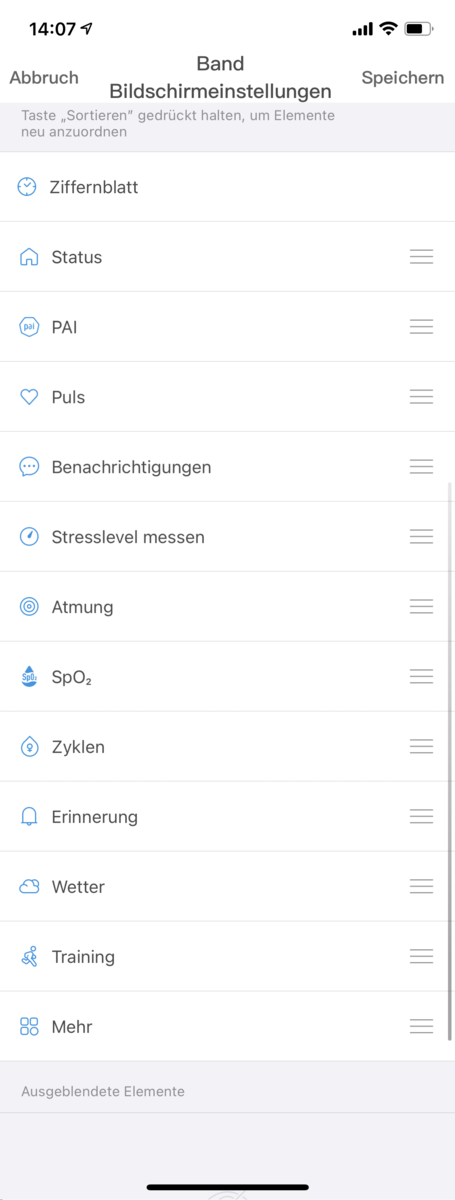Click the Training runner icon
The image size is (455, 1200).
point(30,957)
